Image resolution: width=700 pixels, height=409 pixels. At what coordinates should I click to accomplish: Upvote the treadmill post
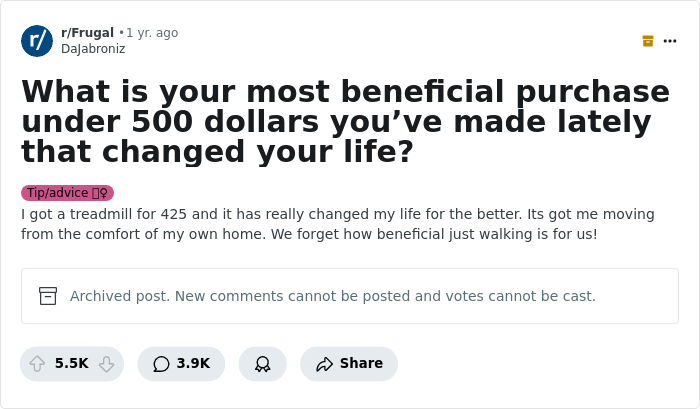[x=38, y=364]
